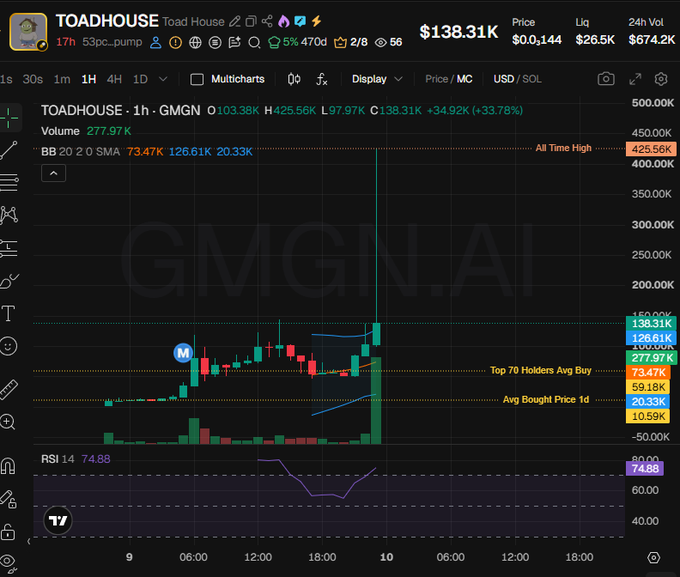Click the share icon in header
Screen dimensions: 680x577
click(267, 21)
